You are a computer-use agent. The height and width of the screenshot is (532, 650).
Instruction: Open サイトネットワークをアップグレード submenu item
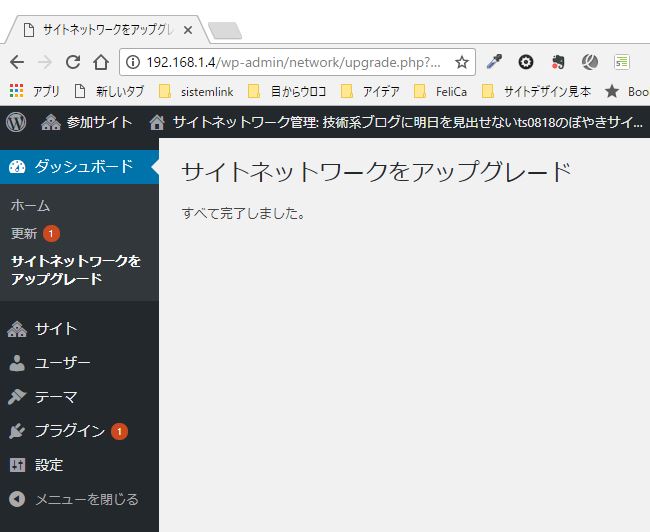[76, 270]
